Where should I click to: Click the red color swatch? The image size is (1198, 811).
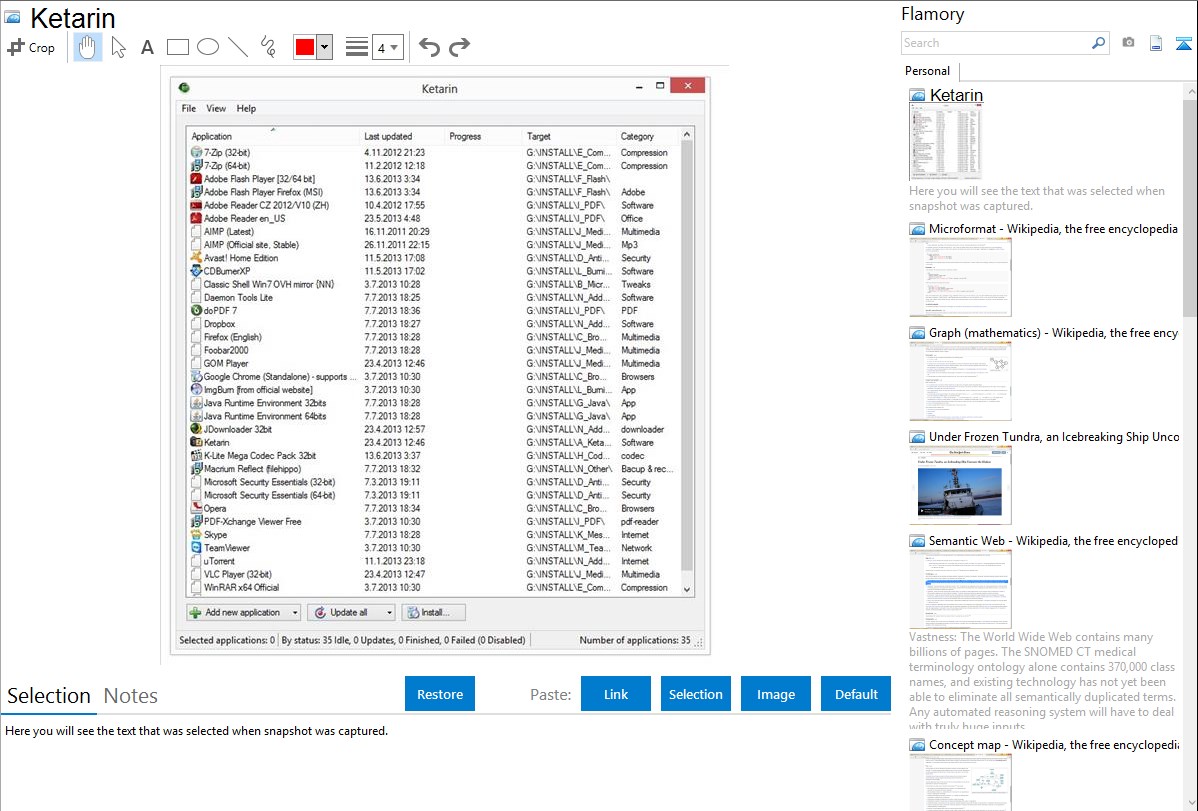click(305, 47)
